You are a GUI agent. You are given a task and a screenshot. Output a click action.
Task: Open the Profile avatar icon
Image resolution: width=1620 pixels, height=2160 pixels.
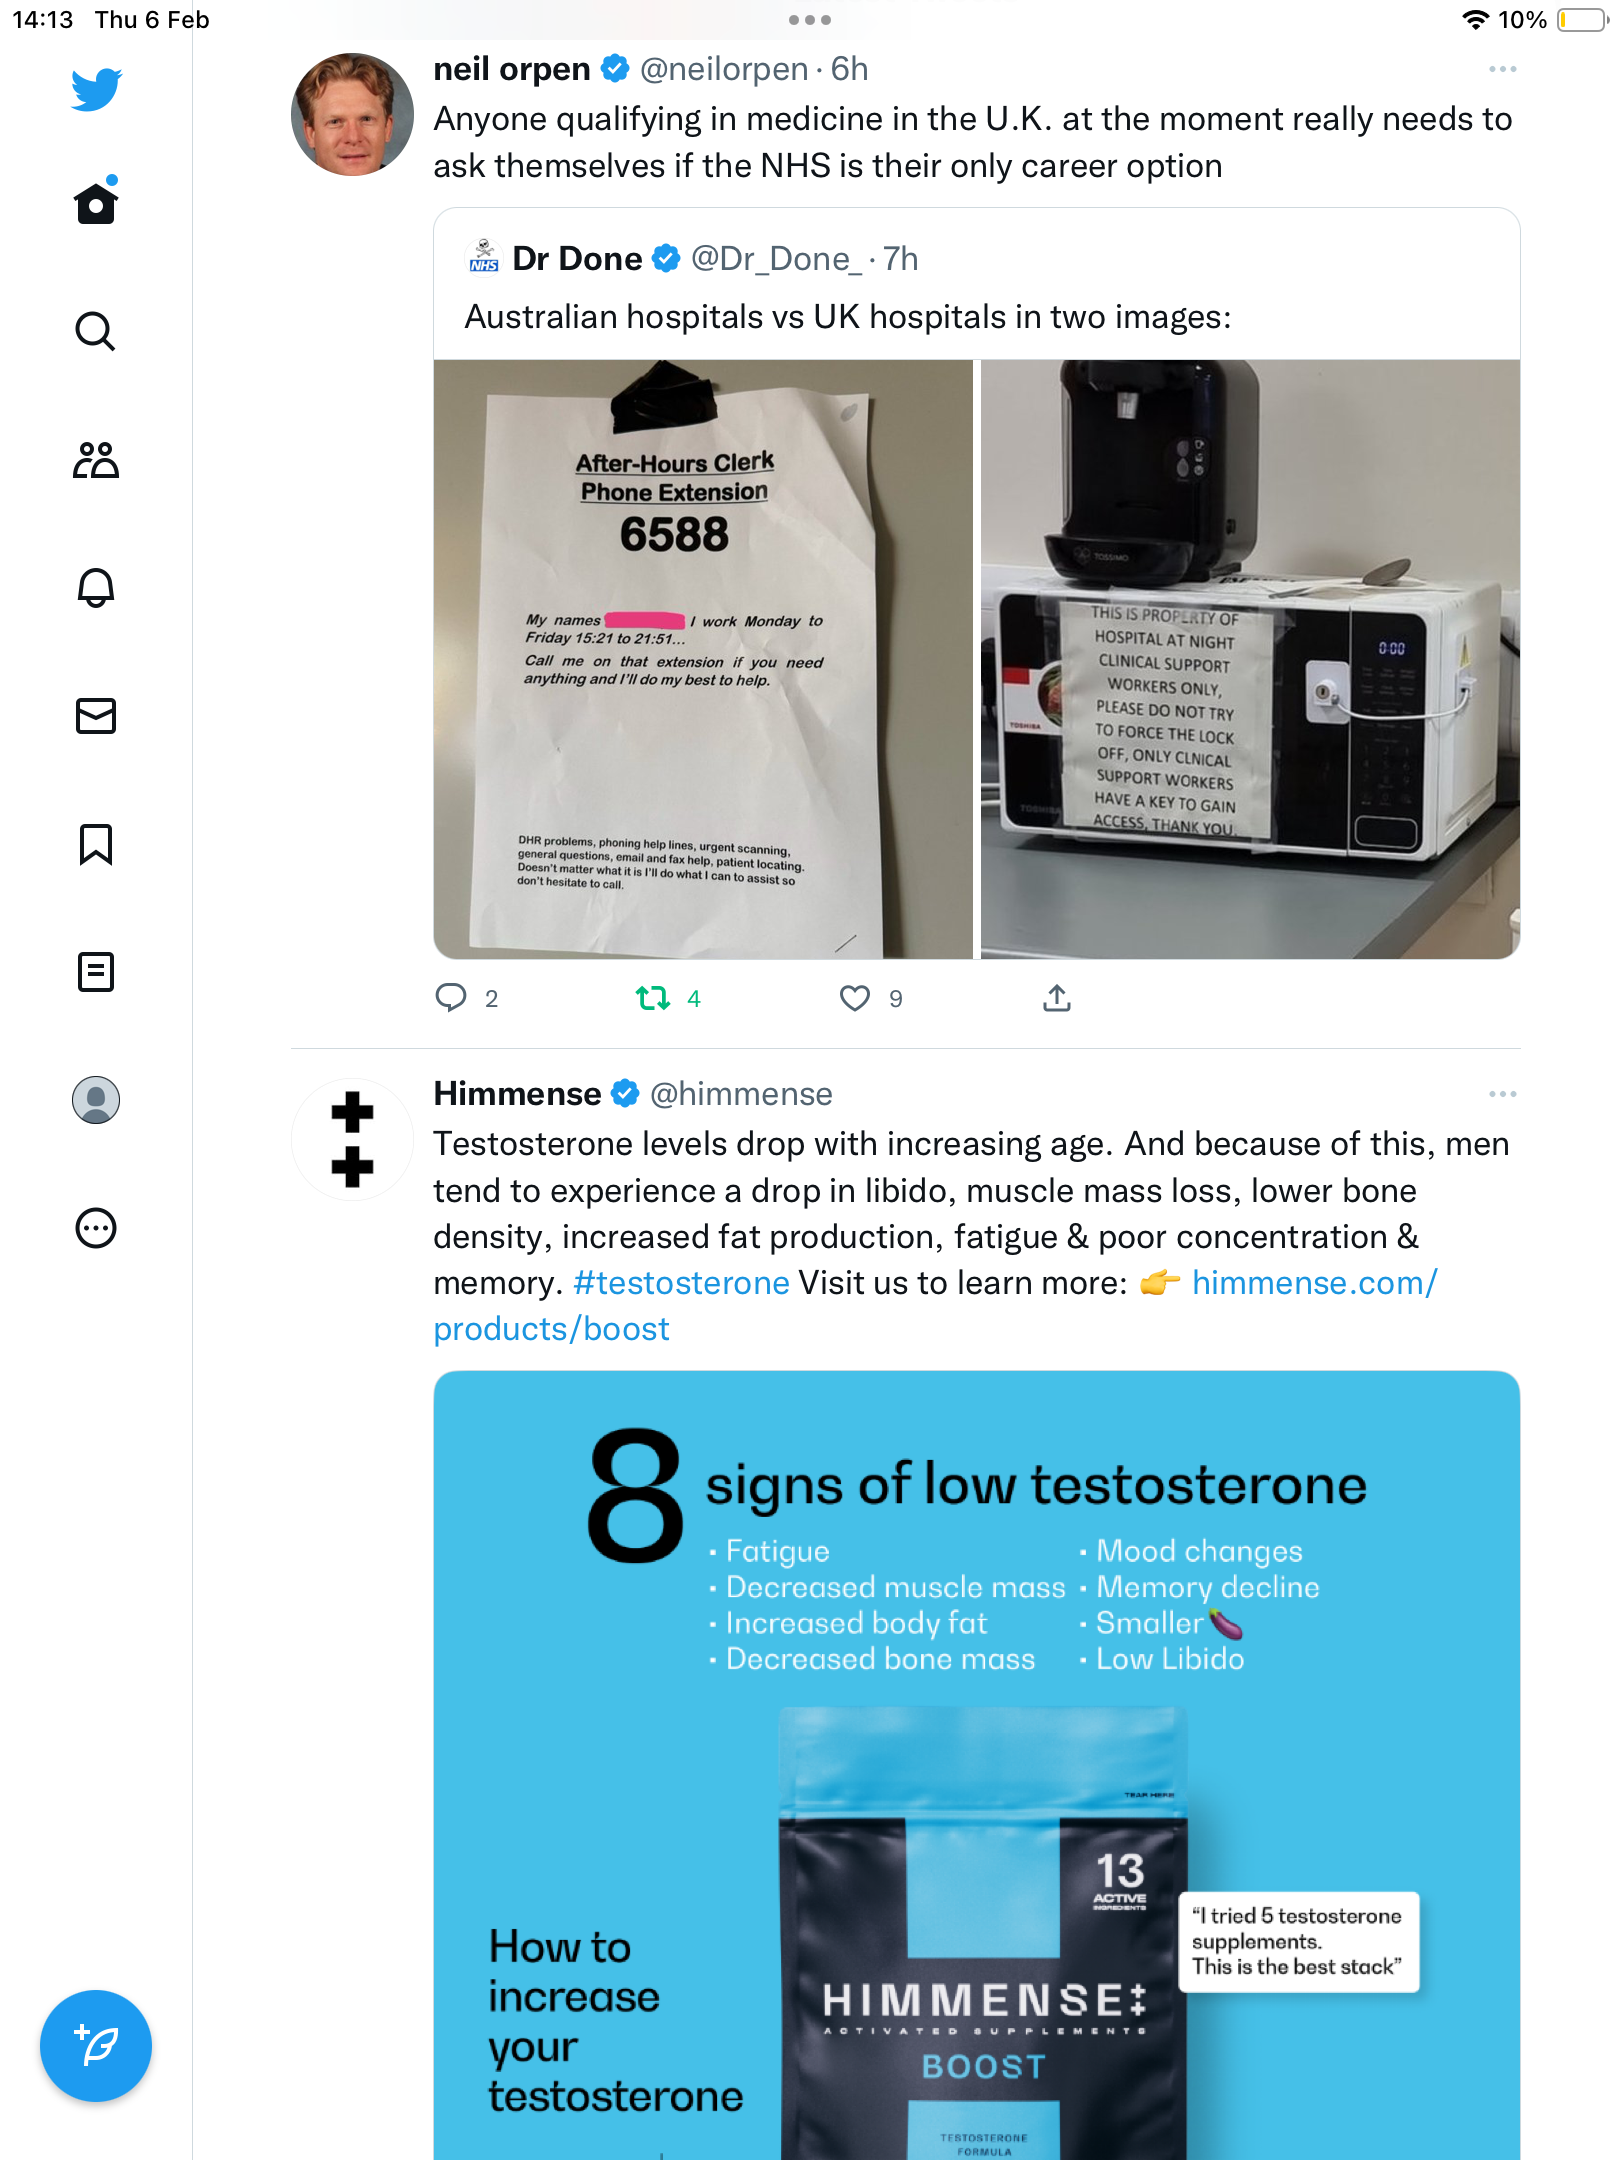[96, 1100]
